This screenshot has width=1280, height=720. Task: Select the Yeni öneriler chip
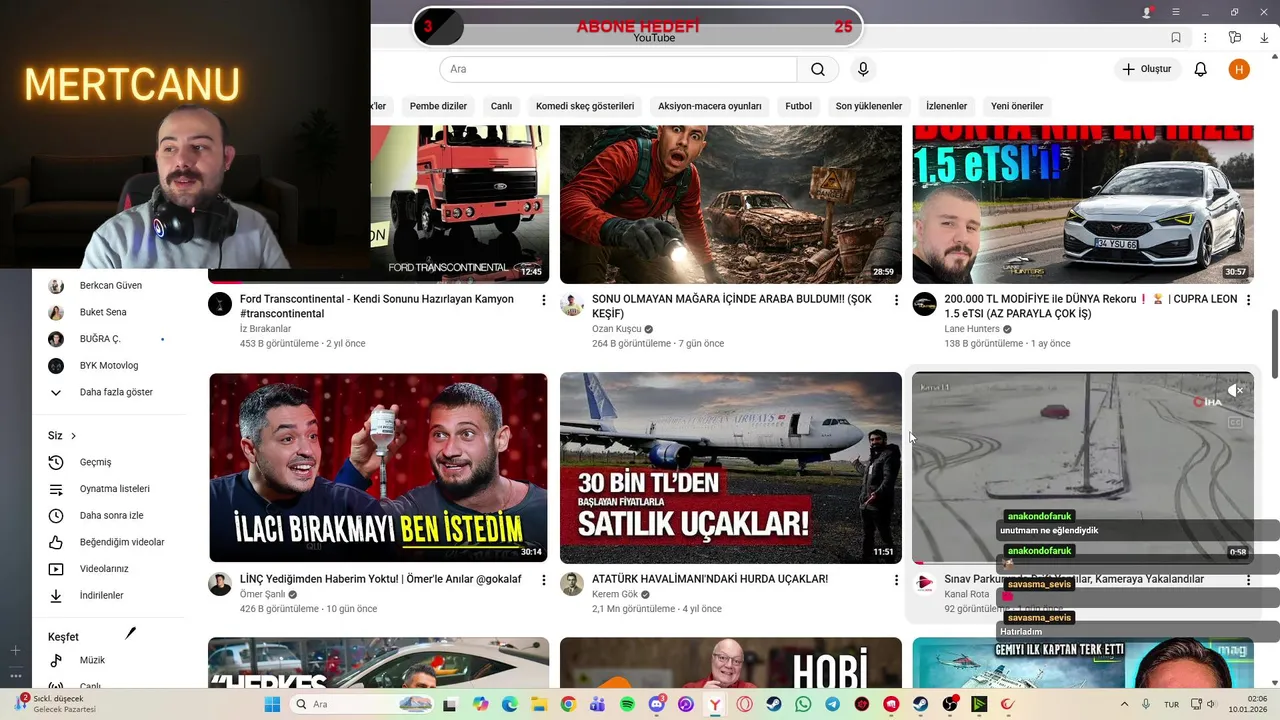(1017, 106)
